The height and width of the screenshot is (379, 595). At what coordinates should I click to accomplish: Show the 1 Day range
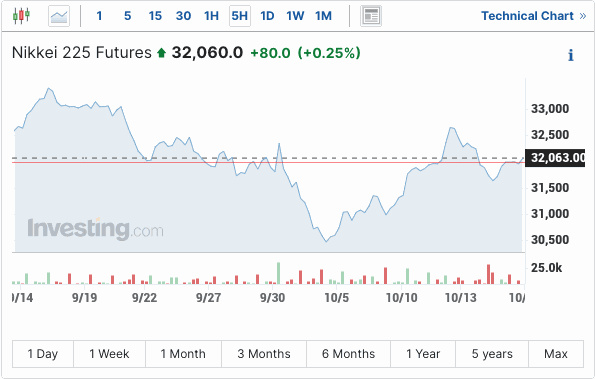click(43, 354)
